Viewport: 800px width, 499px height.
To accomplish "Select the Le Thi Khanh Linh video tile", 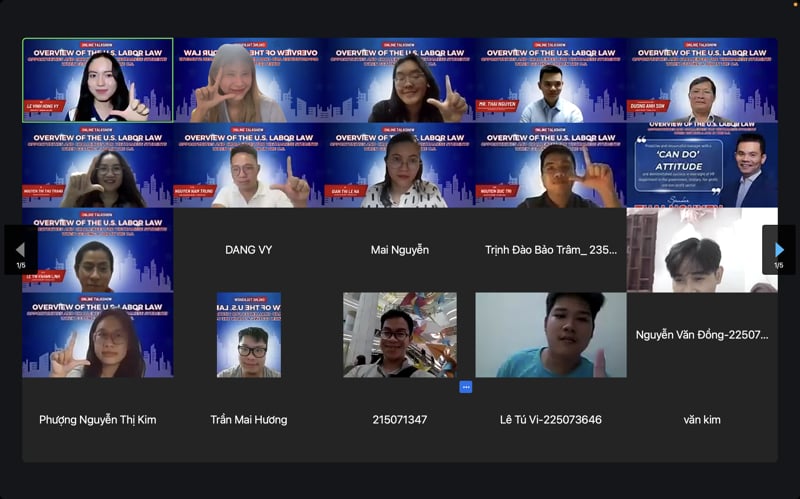I will 98,250.
